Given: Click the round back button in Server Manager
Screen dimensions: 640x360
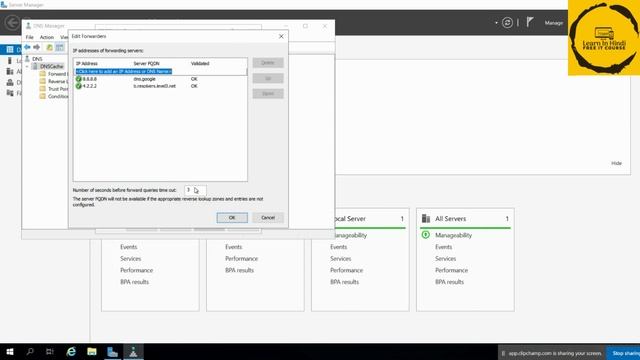Looking at the screenshot, I should pos(12,22).
